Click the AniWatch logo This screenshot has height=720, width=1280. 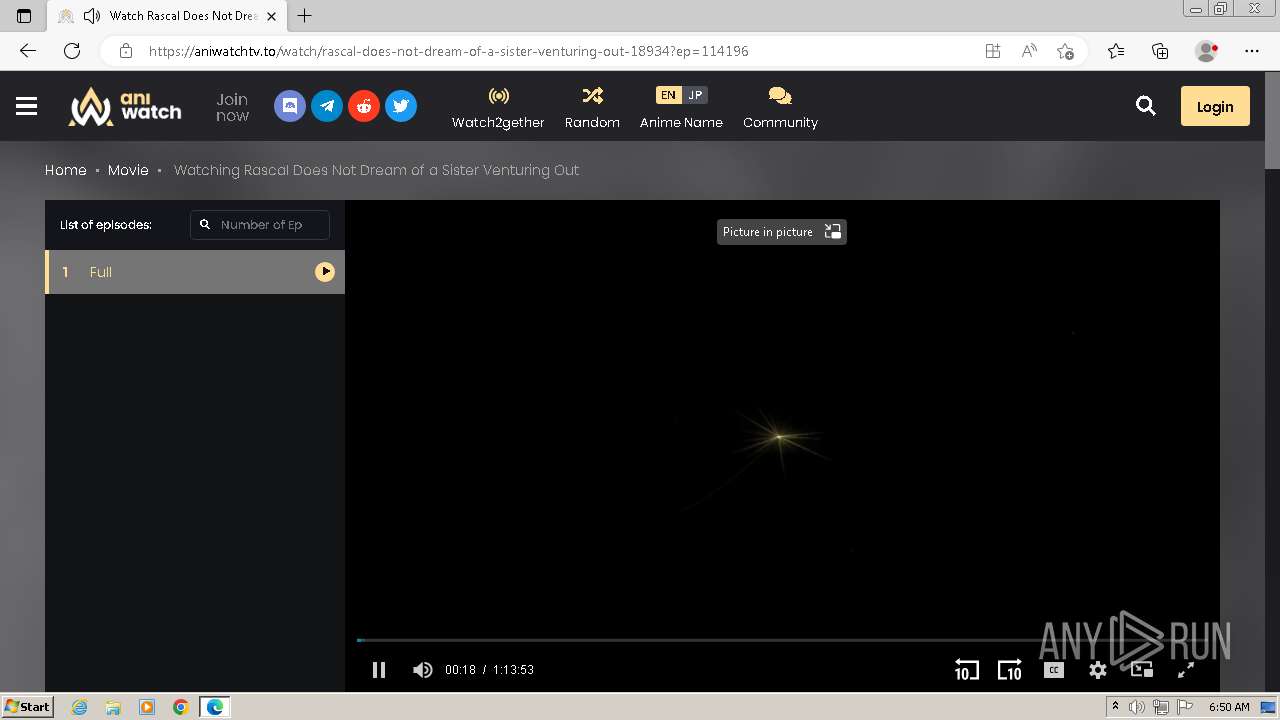pyautogui.click(x=125, y=106)
